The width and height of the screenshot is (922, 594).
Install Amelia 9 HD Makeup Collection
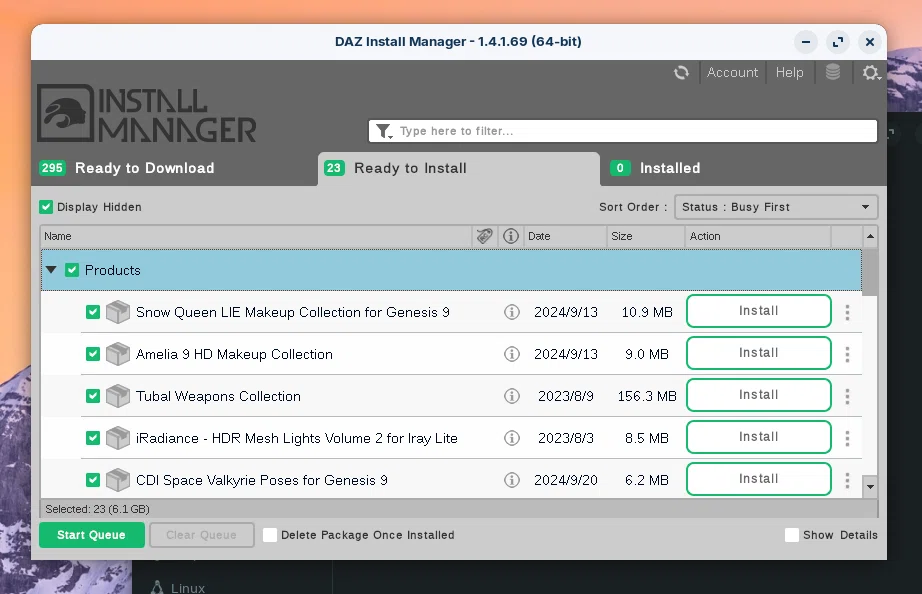(x=759, y=353)
